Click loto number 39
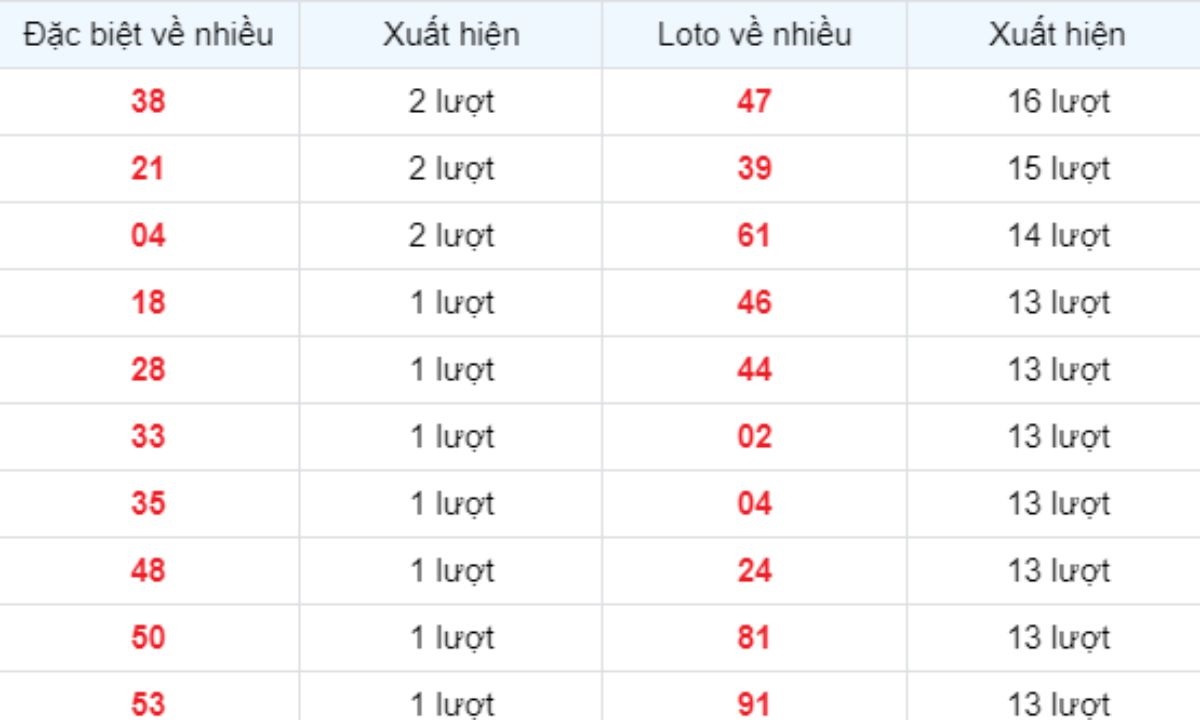The image size is (1200, 720). 754,169
